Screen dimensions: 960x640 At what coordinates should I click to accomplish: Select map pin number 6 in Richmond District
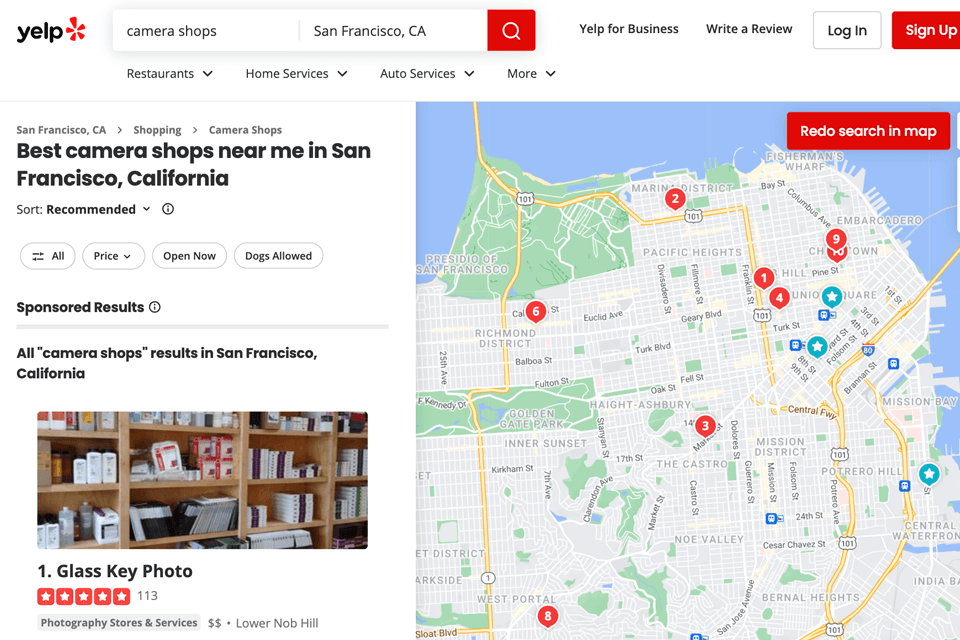click(x=536, y=312)
